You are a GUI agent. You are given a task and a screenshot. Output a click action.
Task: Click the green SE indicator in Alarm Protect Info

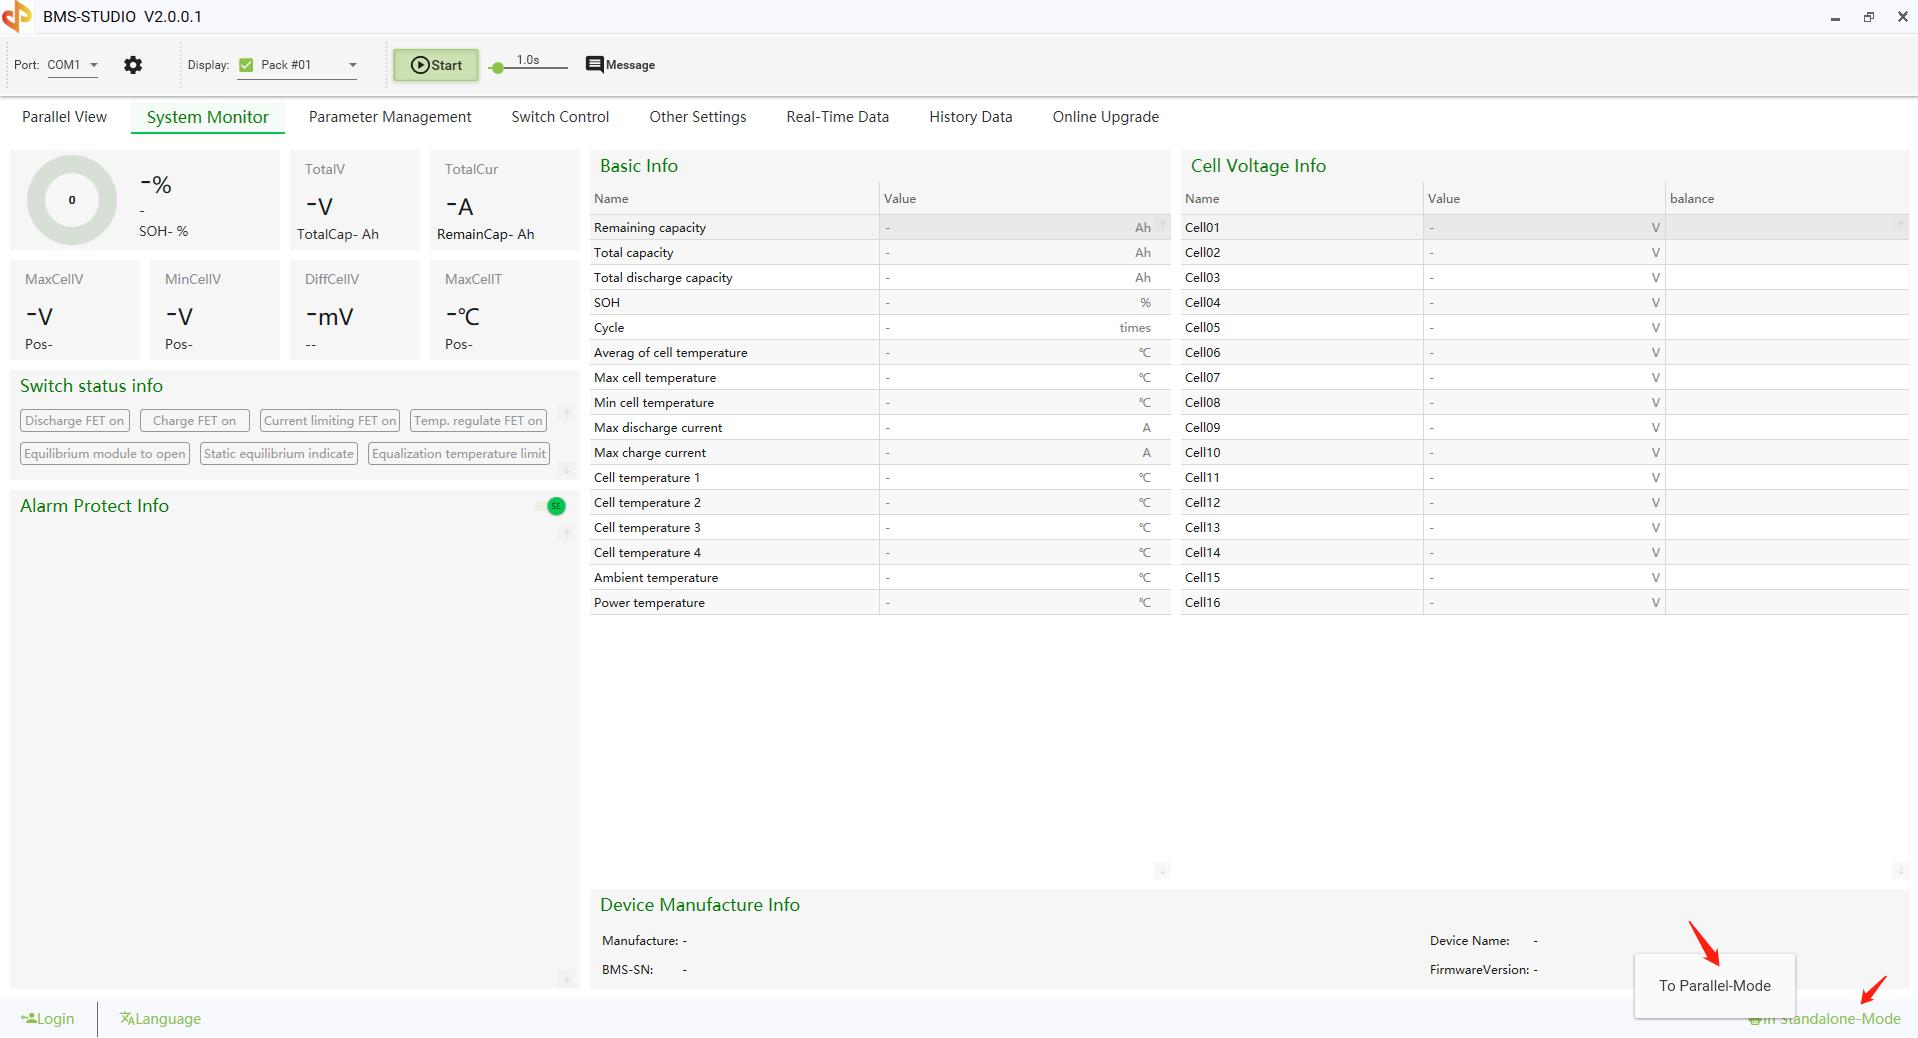(555, 507)
